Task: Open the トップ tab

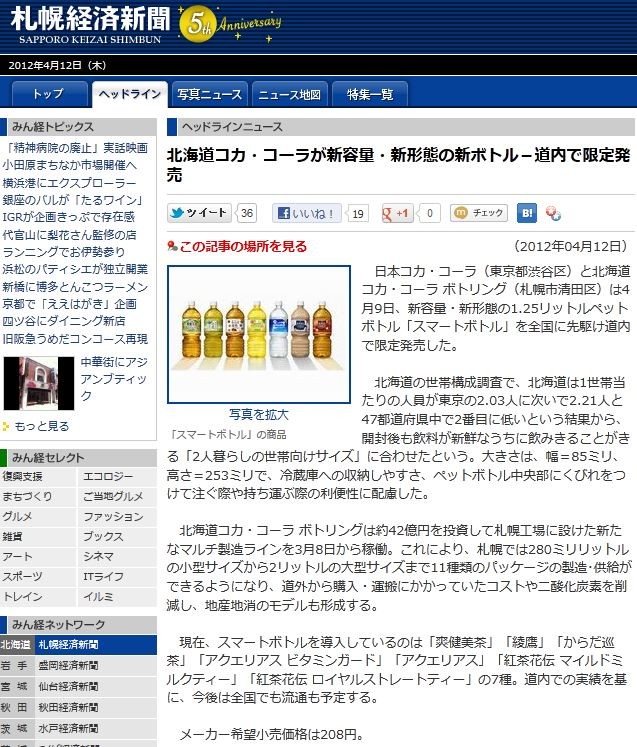Action: click(x=50, y=94)
